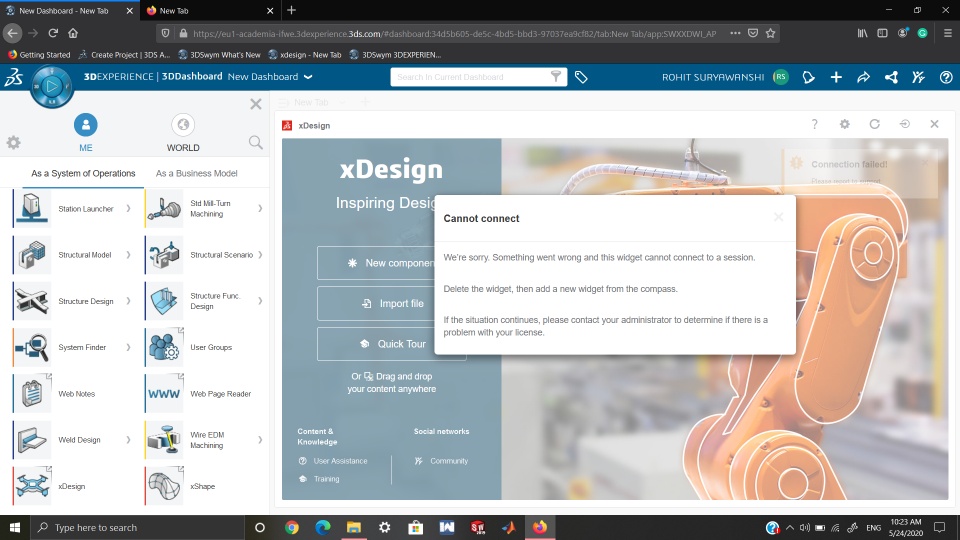Click the compass panel settings gear

coord(13,143)
